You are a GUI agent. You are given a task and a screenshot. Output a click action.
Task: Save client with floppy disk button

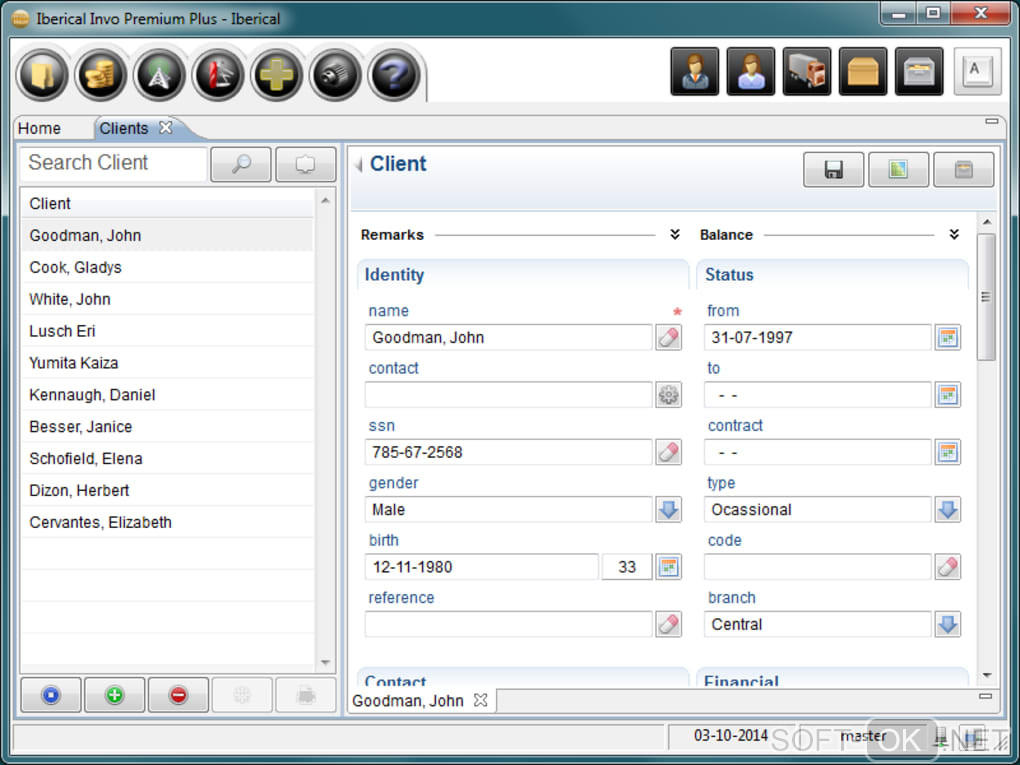[833, 170]
